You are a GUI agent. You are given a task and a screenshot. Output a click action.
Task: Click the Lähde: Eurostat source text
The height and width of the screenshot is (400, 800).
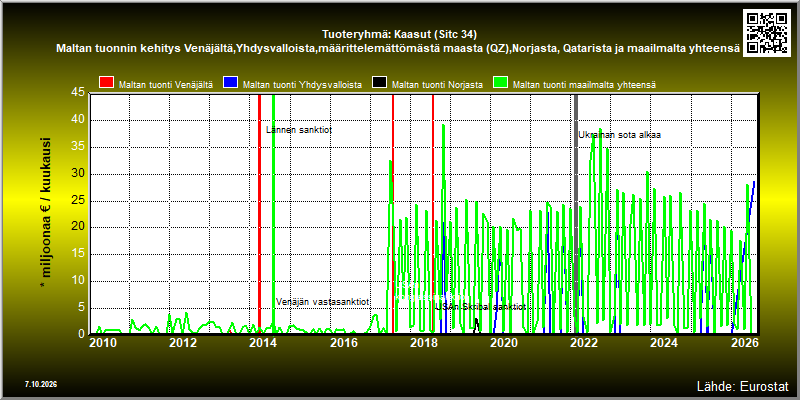click(743, 385)
